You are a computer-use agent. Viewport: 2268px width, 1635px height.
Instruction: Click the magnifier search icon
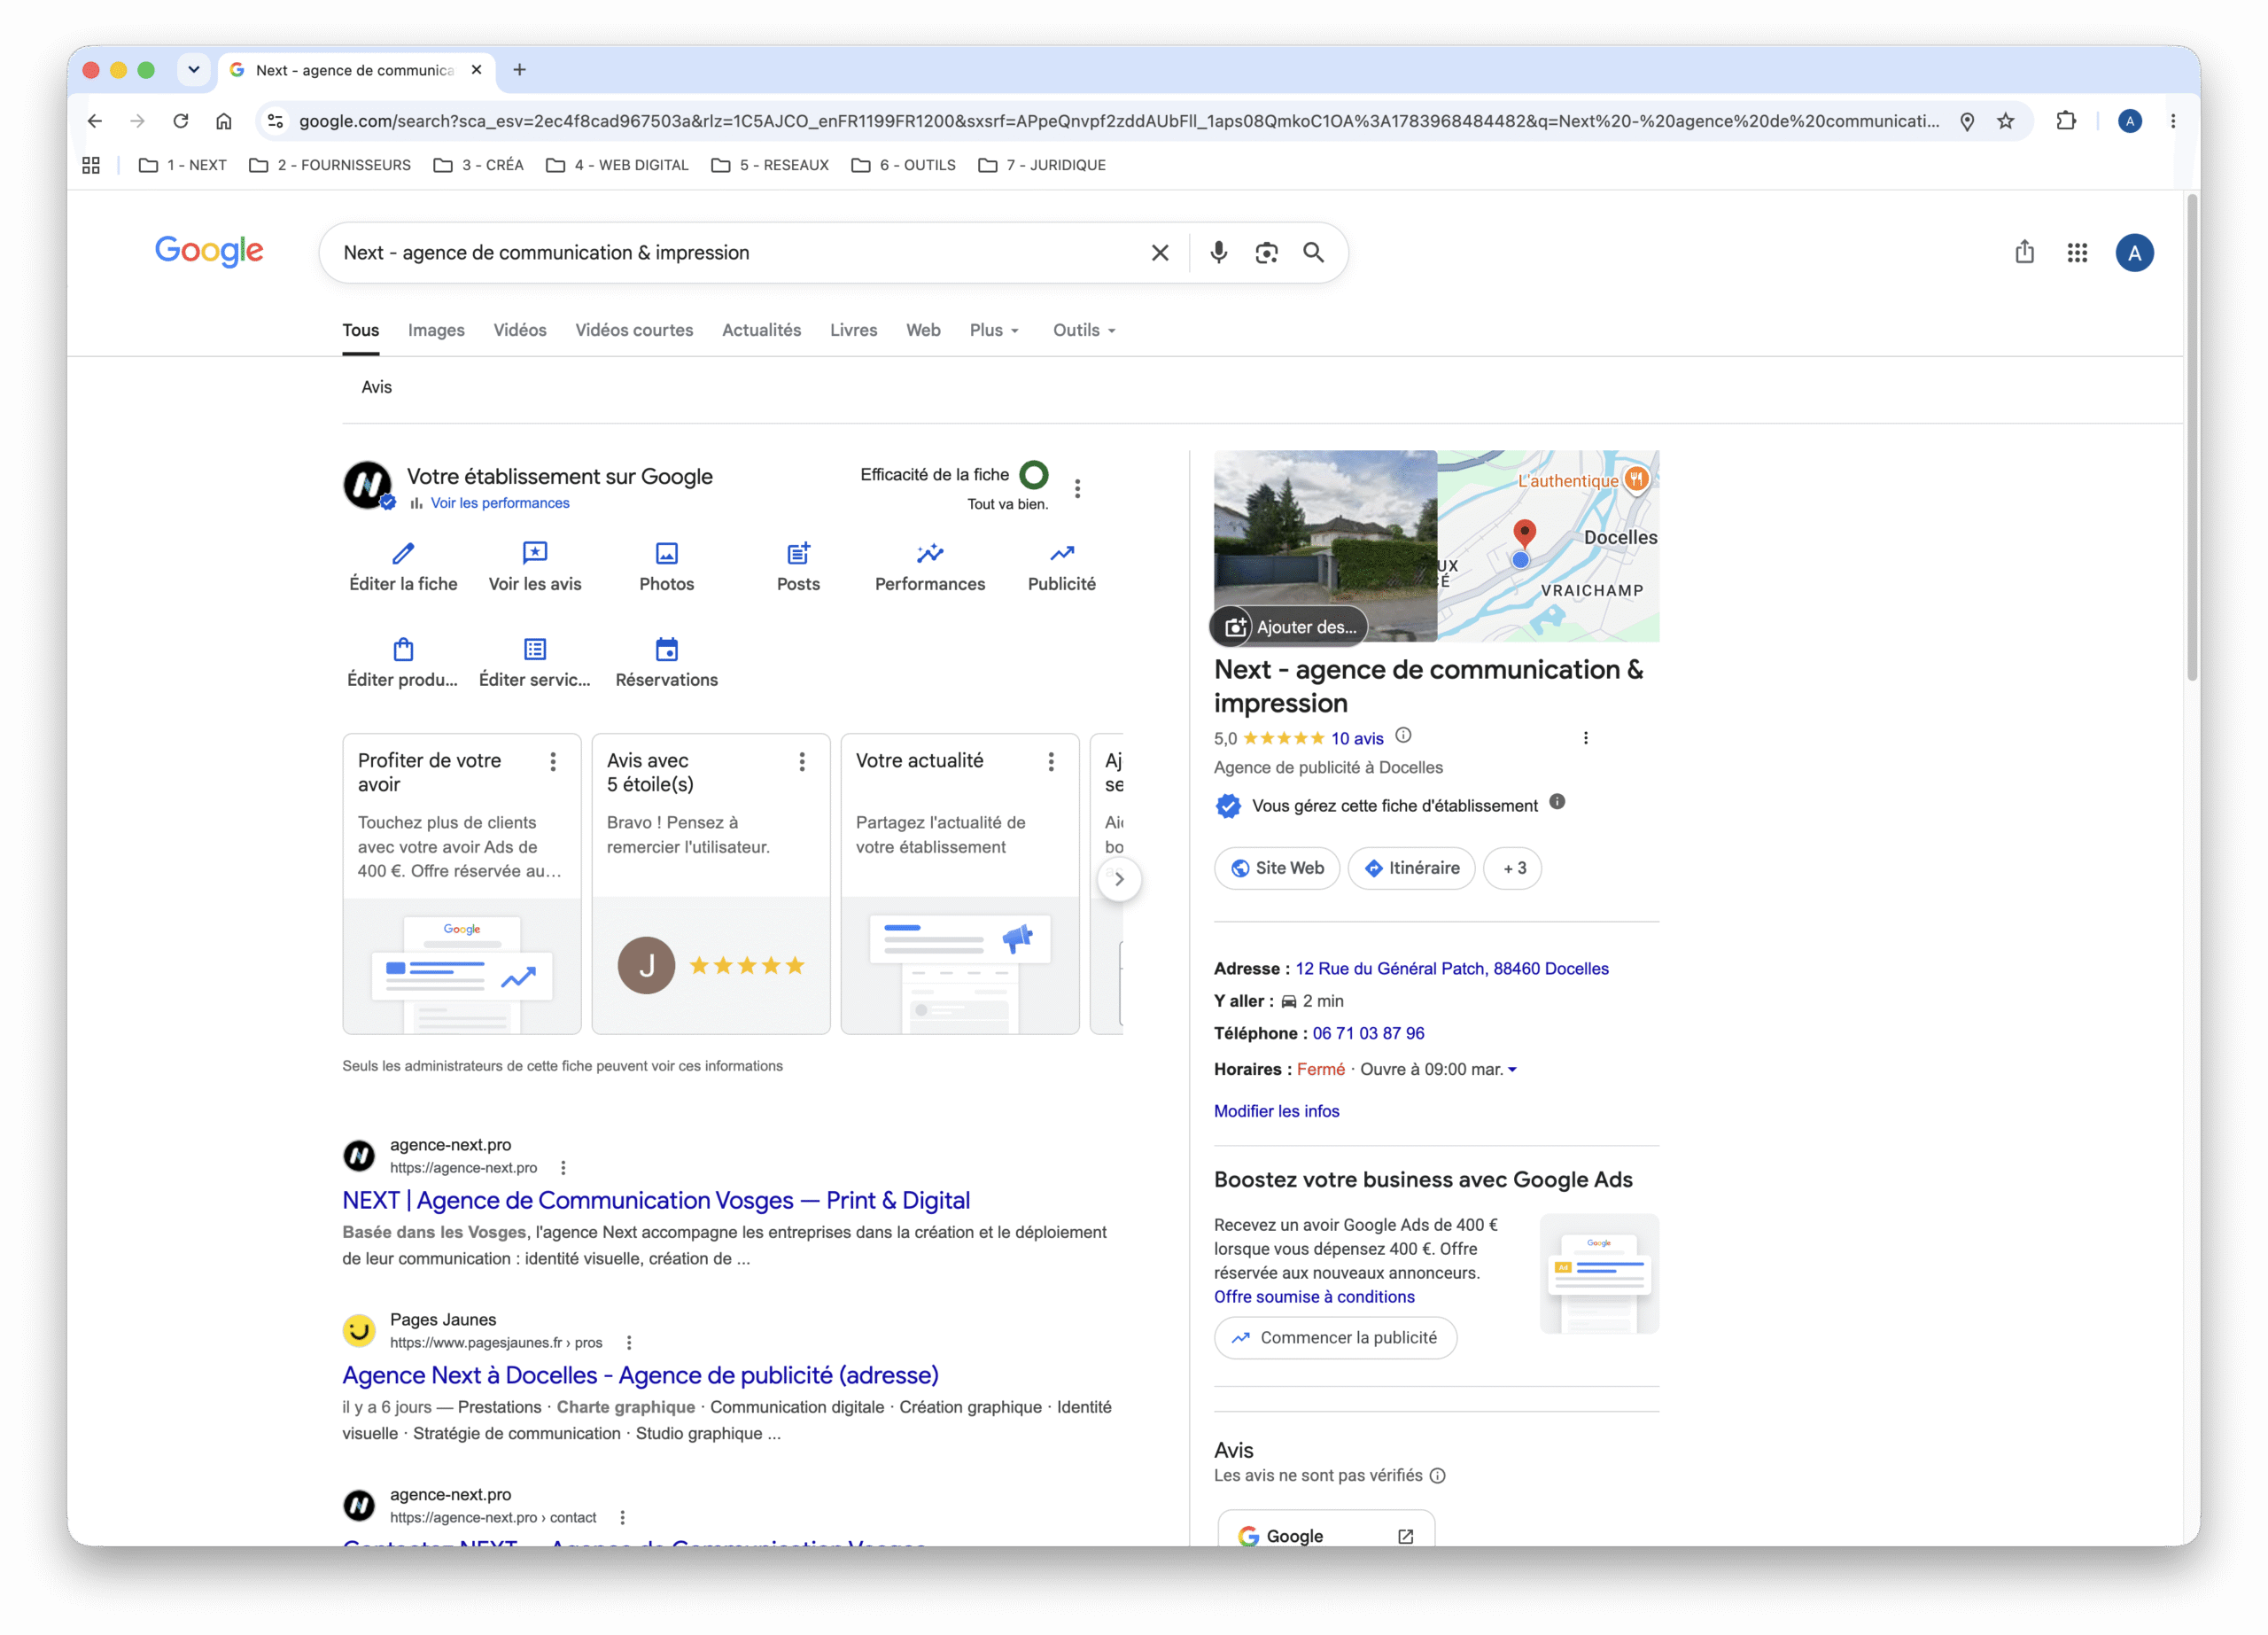coord(1314,252)
